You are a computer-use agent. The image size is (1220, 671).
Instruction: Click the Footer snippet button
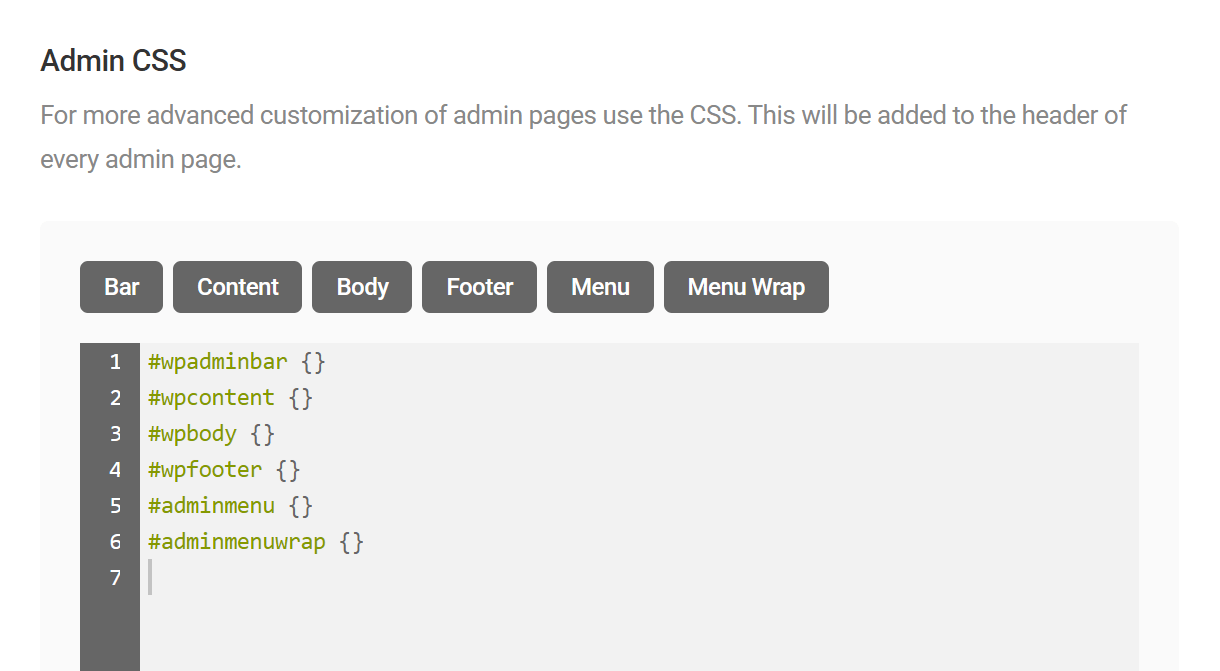tap(478, 287)
